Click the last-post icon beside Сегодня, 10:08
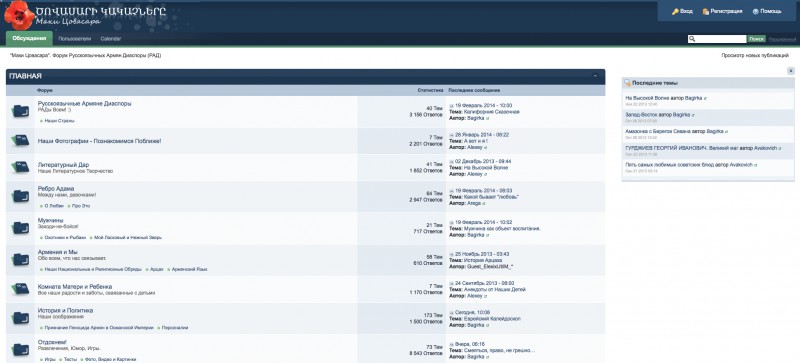The height and width of the screenshot is (363, 800). pos(452,312)
